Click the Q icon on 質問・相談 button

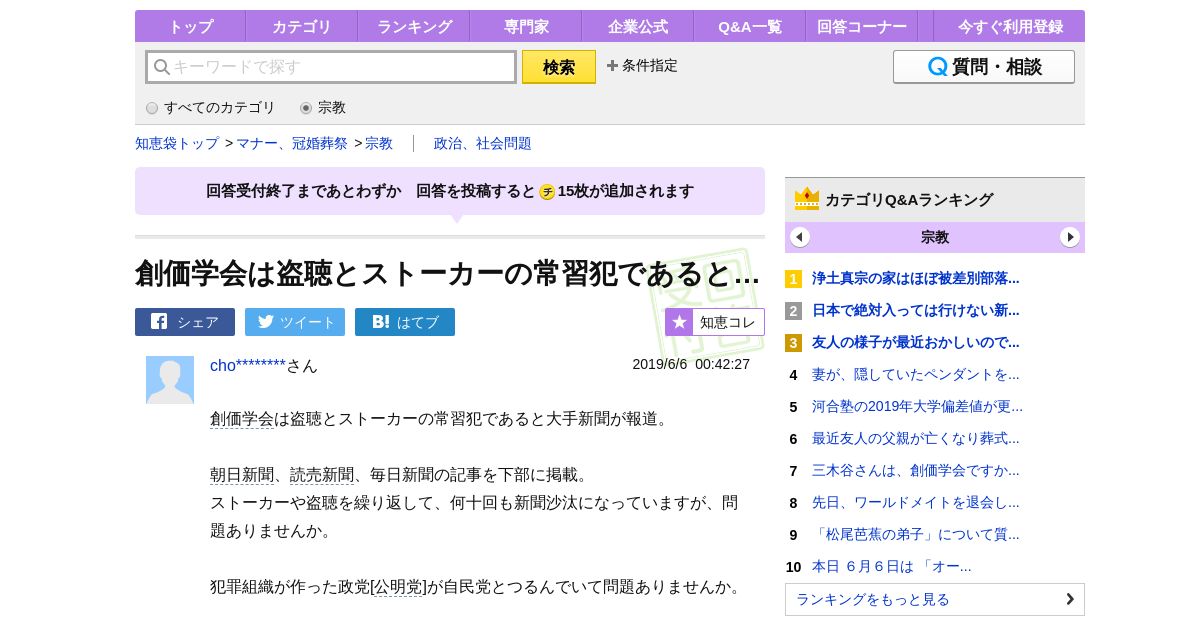[x=937, y=67]
